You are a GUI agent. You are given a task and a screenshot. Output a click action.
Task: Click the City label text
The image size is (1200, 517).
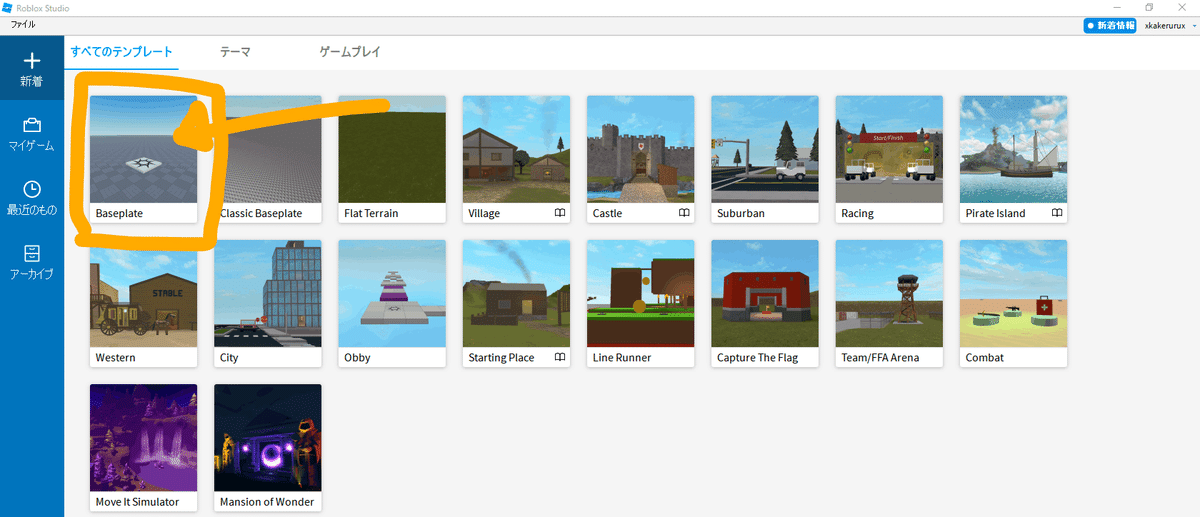pyautogui.click(x=229, y=358)
